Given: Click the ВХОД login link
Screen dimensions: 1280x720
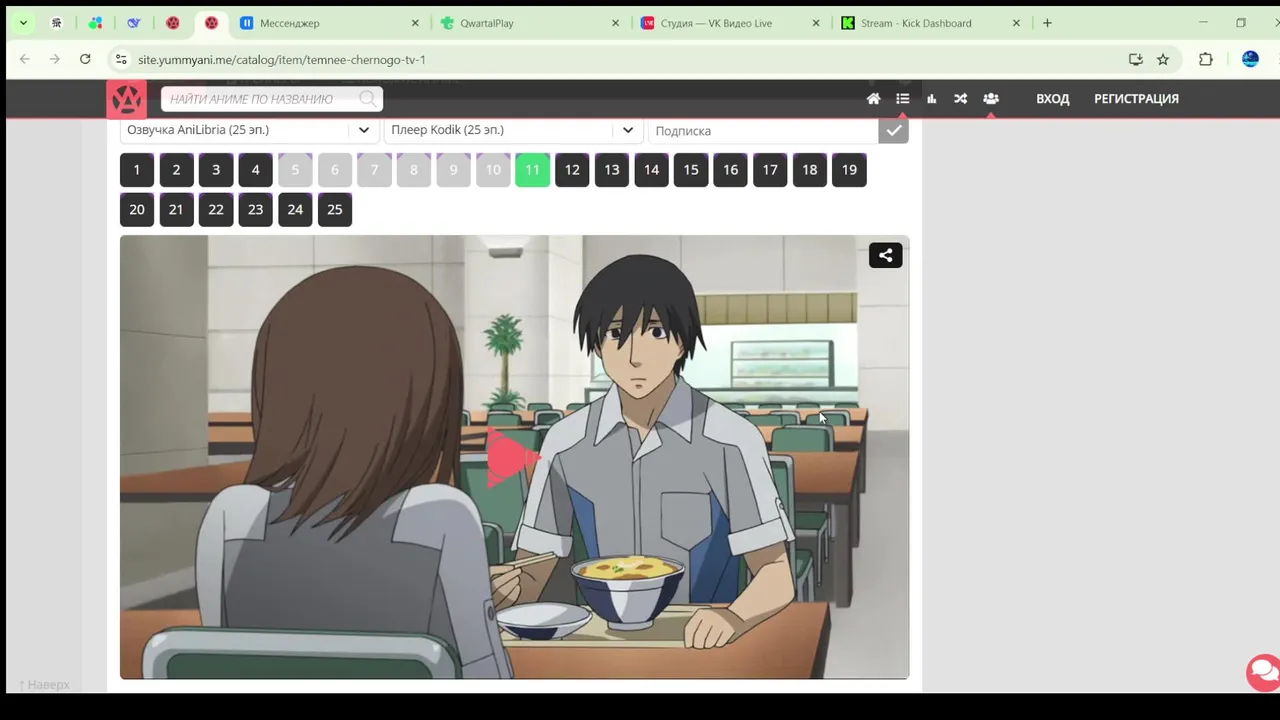Looking at the screenshot, I should [x=1052, y=99].
